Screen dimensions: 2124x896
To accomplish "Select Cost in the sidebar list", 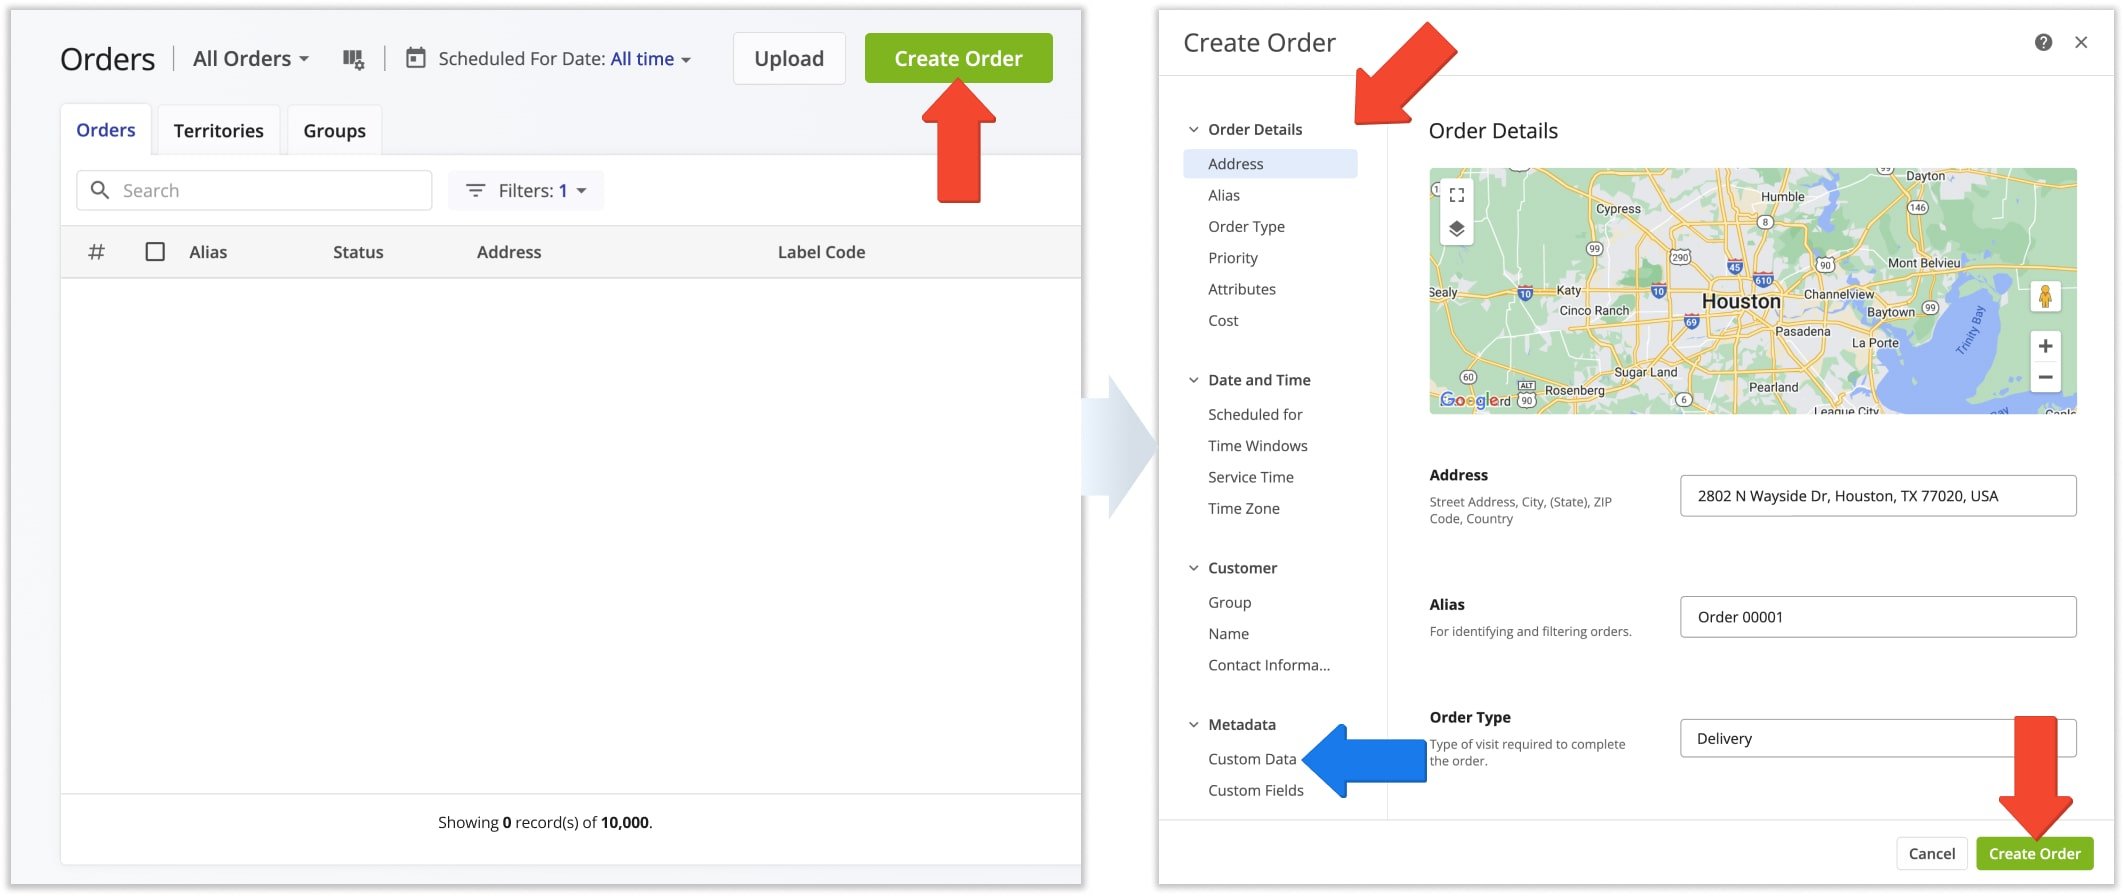I will pyautogui.click(x=1222, y=320).
